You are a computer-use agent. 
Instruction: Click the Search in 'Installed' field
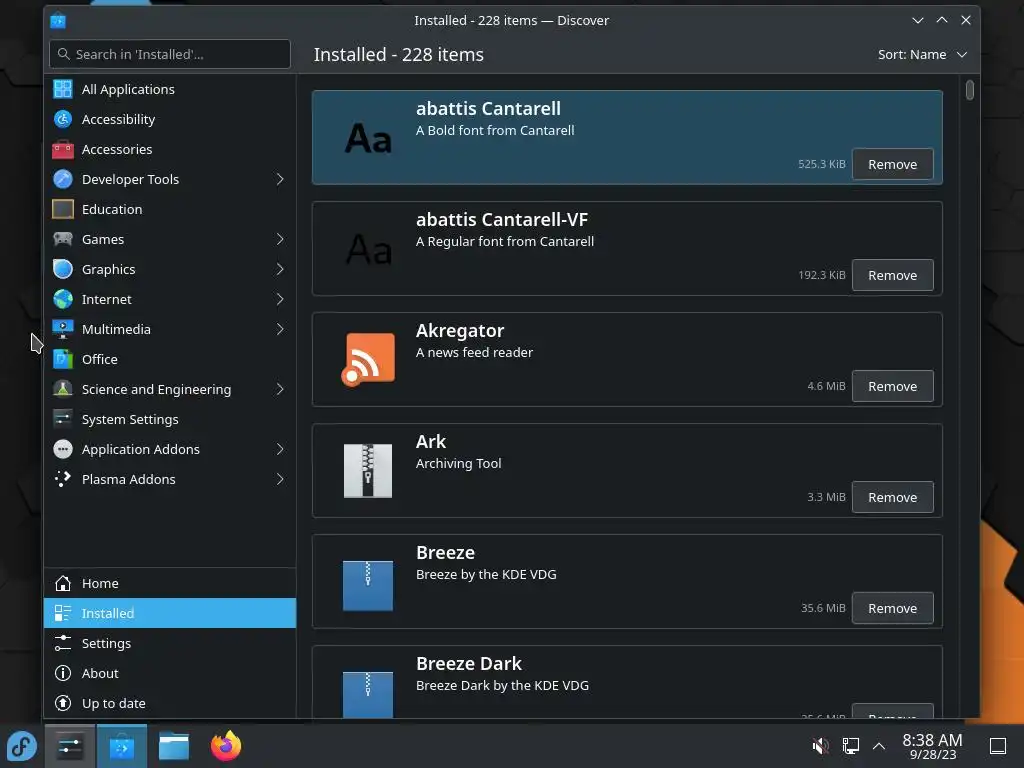[170, 54]
